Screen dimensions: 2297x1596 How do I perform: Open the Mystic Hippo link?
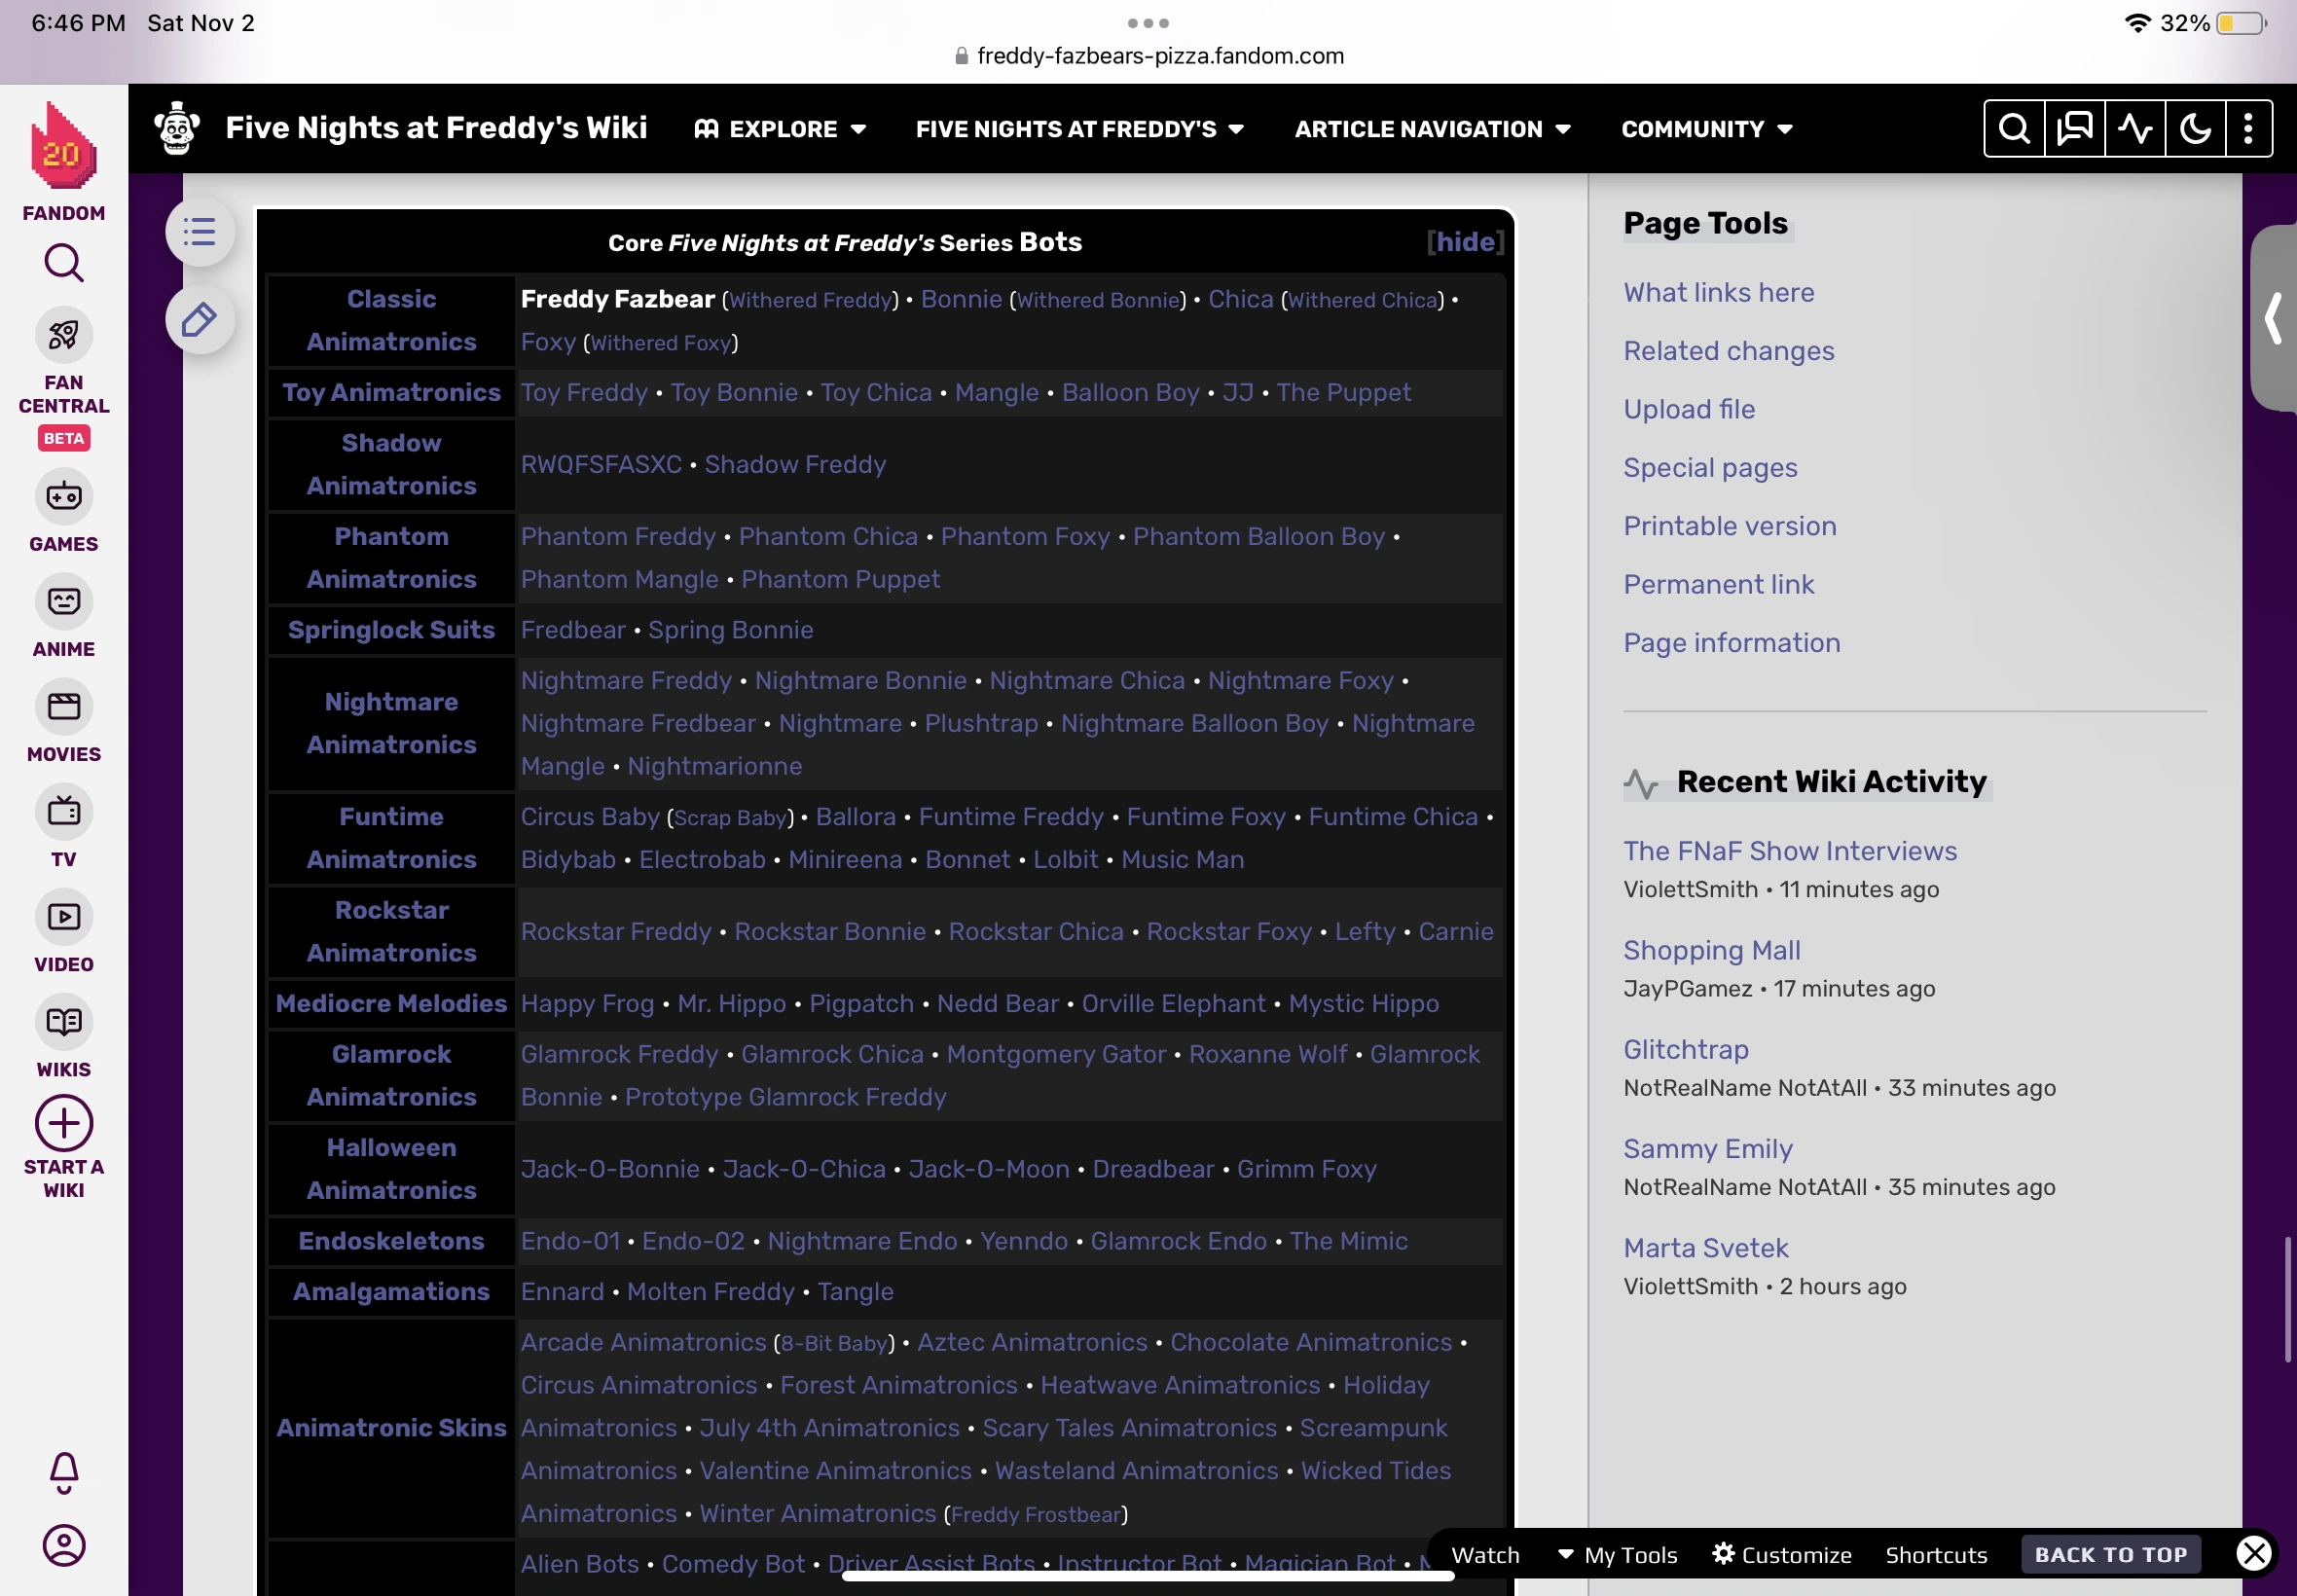coord(1363,1003)
